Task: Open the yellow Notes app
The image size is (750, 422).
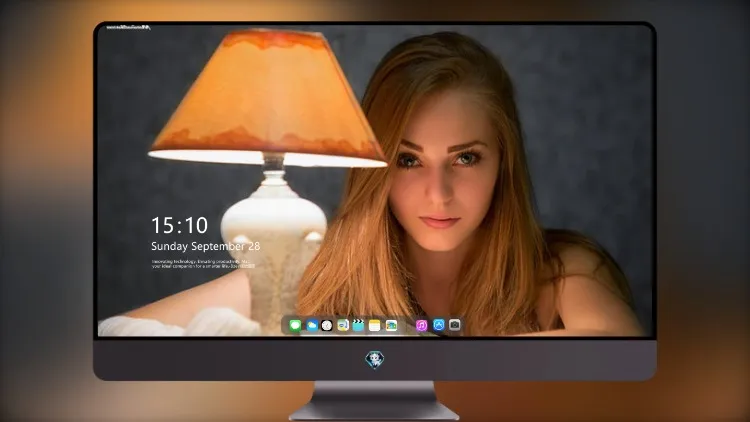Action: point(375,326)
